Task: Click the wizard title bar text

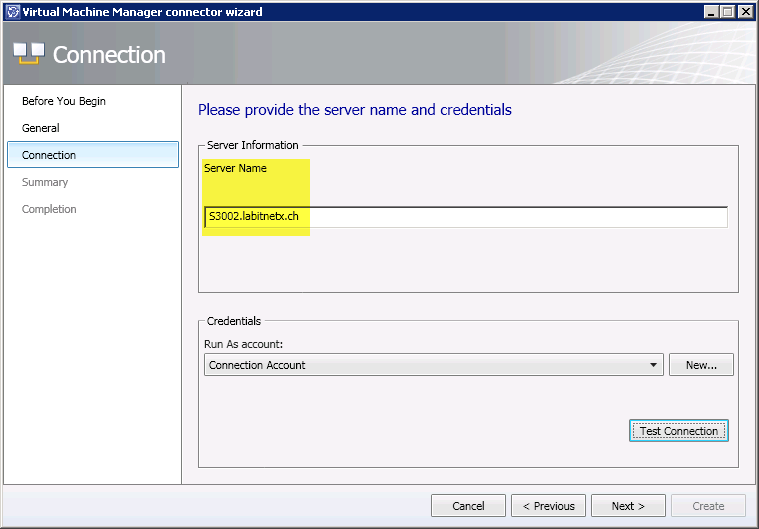Action: 142,12
